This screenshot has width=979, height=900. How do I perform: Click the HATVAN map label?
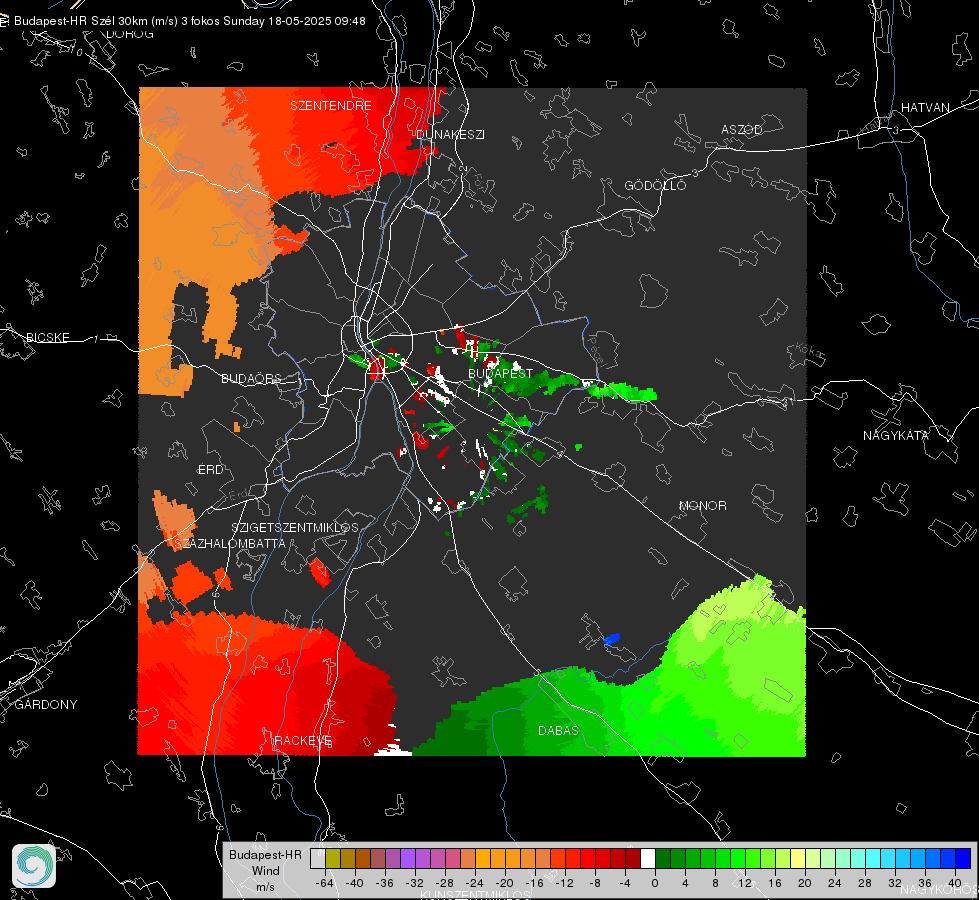[925, 107]
